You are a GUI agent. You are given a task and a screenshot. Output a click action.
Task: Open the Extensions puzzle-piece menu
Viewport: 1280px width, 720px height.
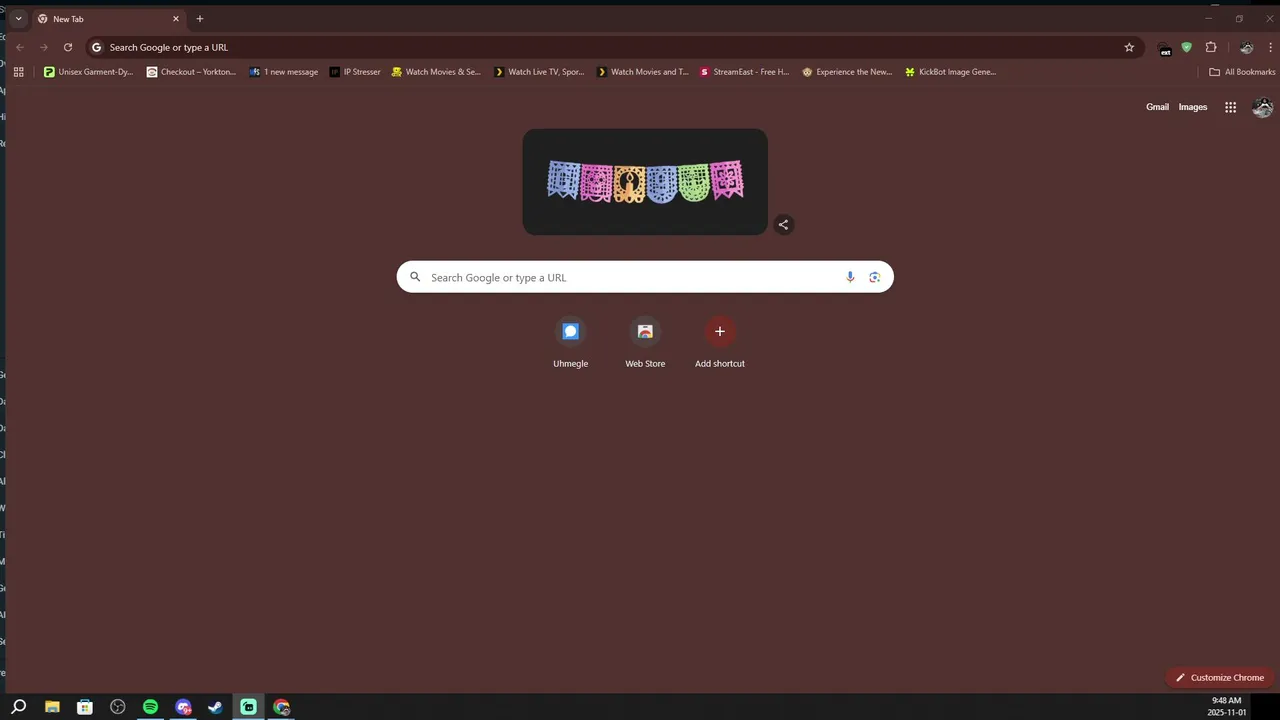(1211, 47)
